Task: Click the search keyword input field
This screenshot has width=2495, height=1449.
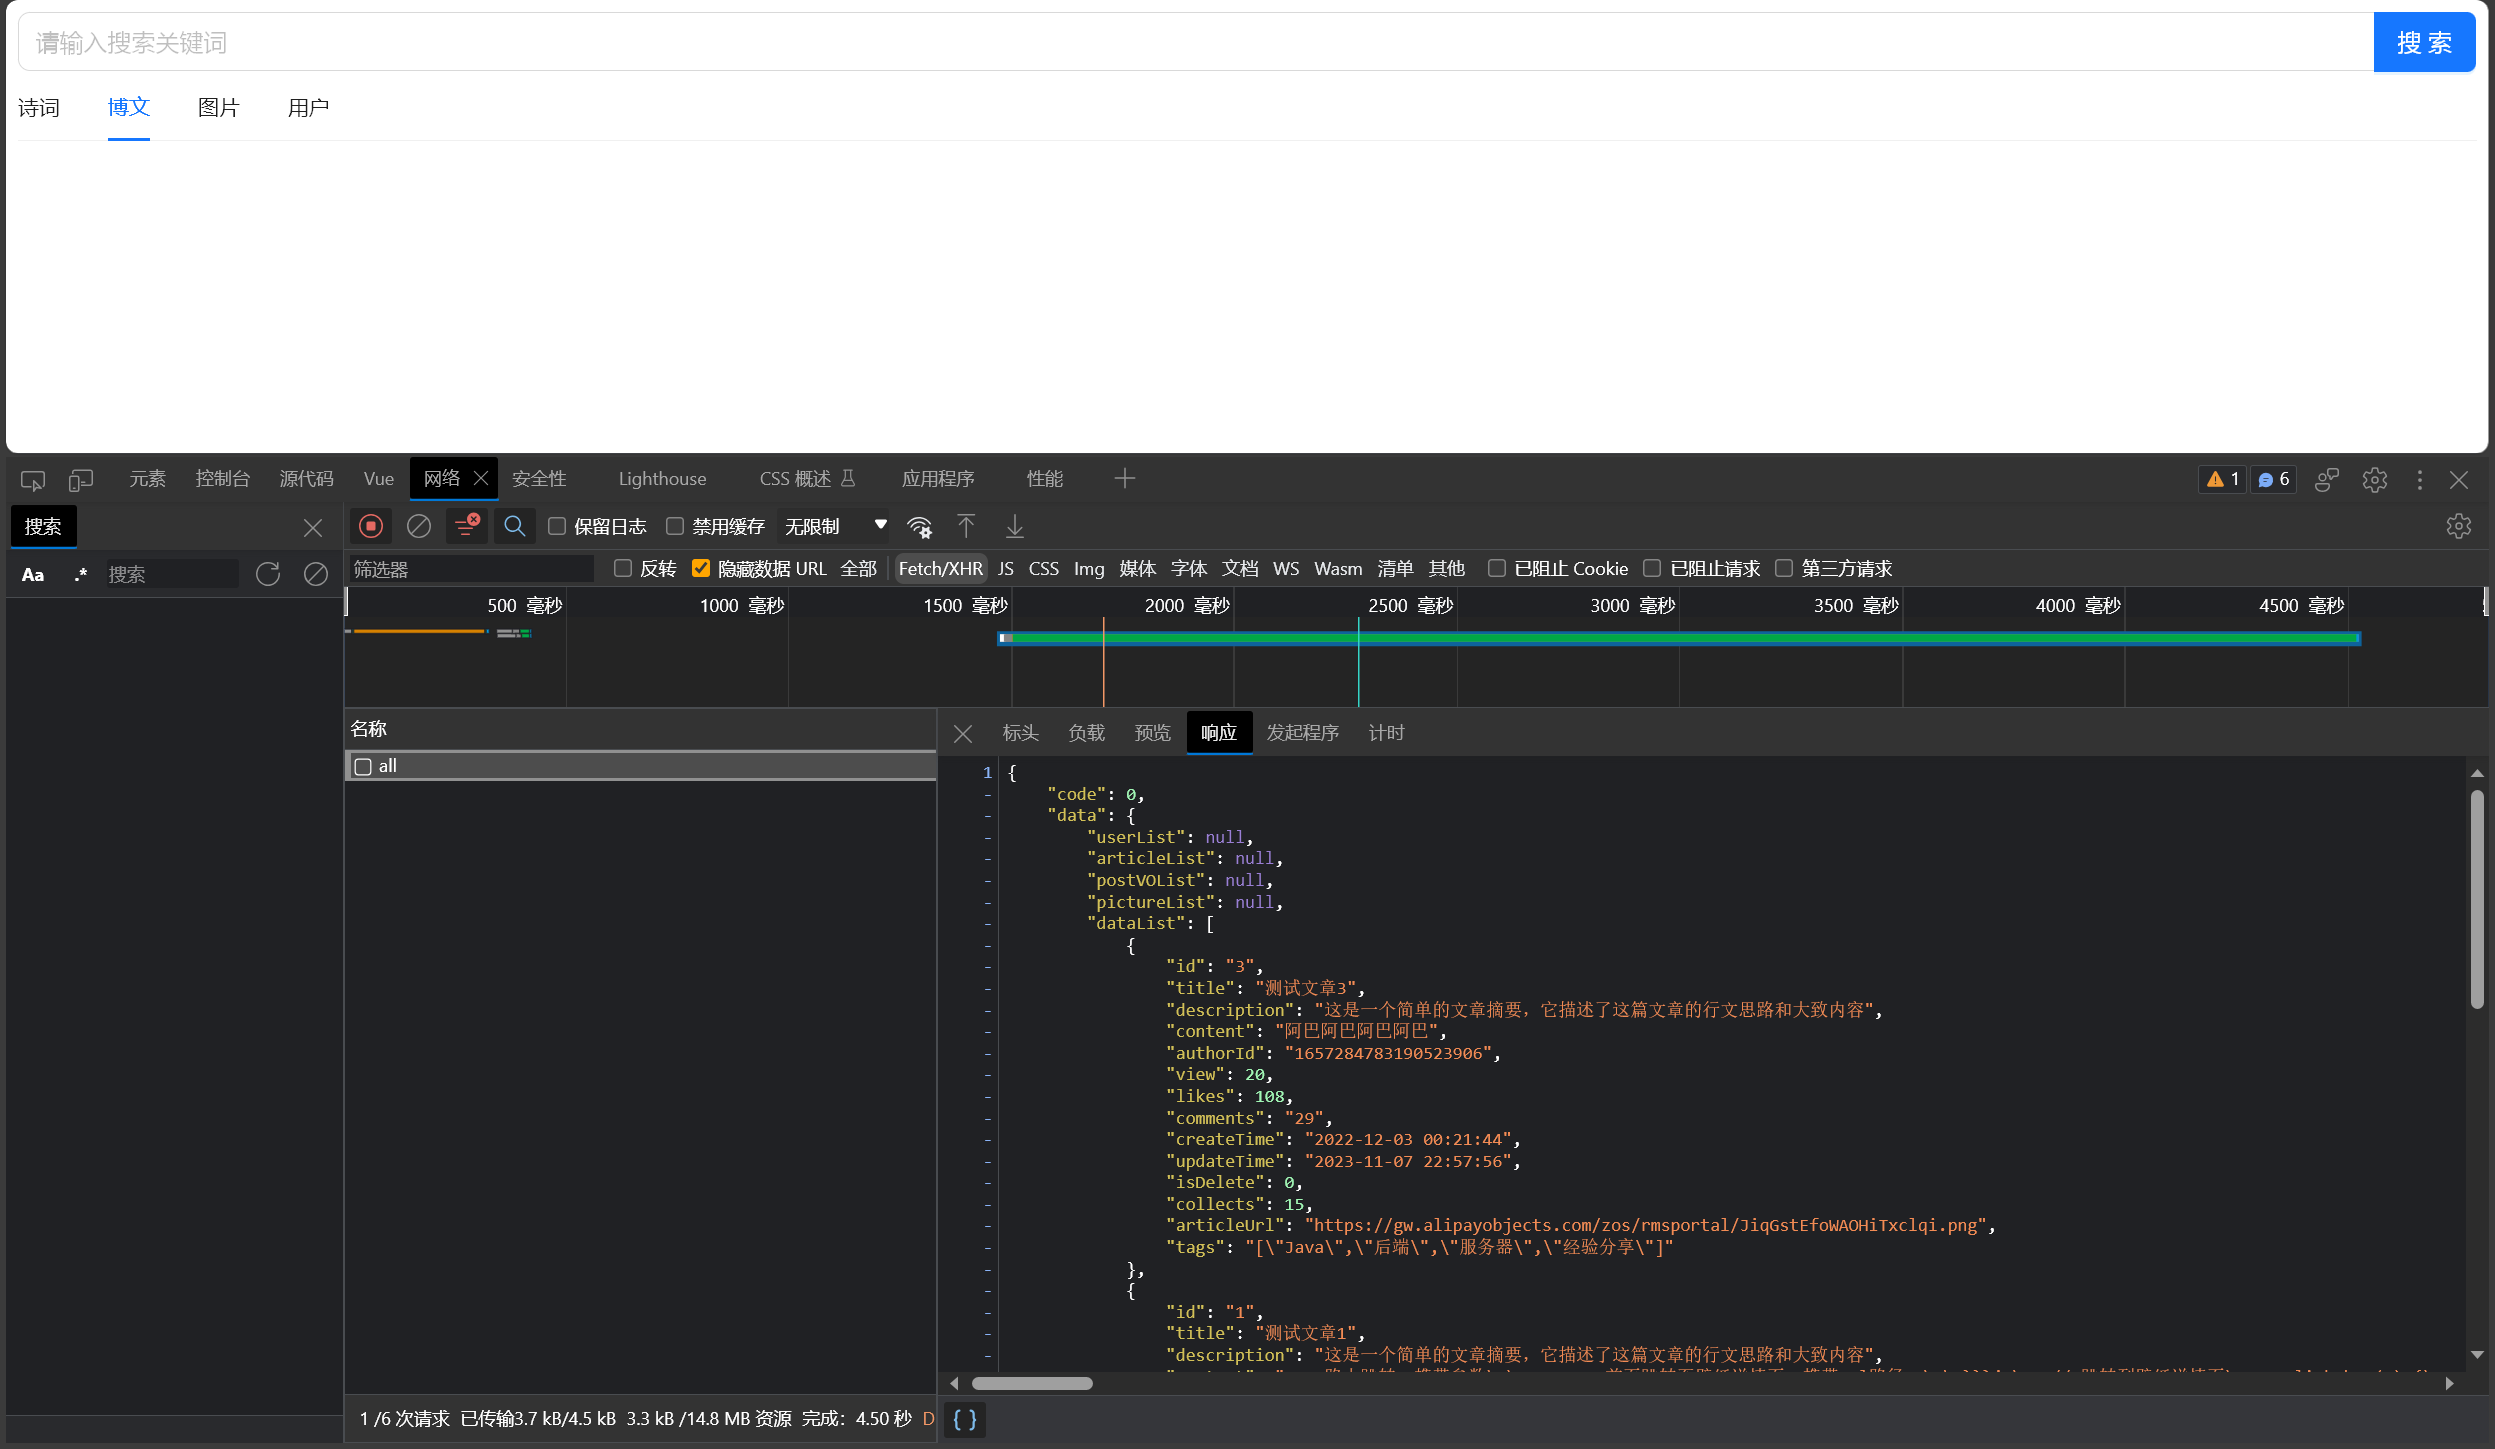Action: [x=1196, y=42]
